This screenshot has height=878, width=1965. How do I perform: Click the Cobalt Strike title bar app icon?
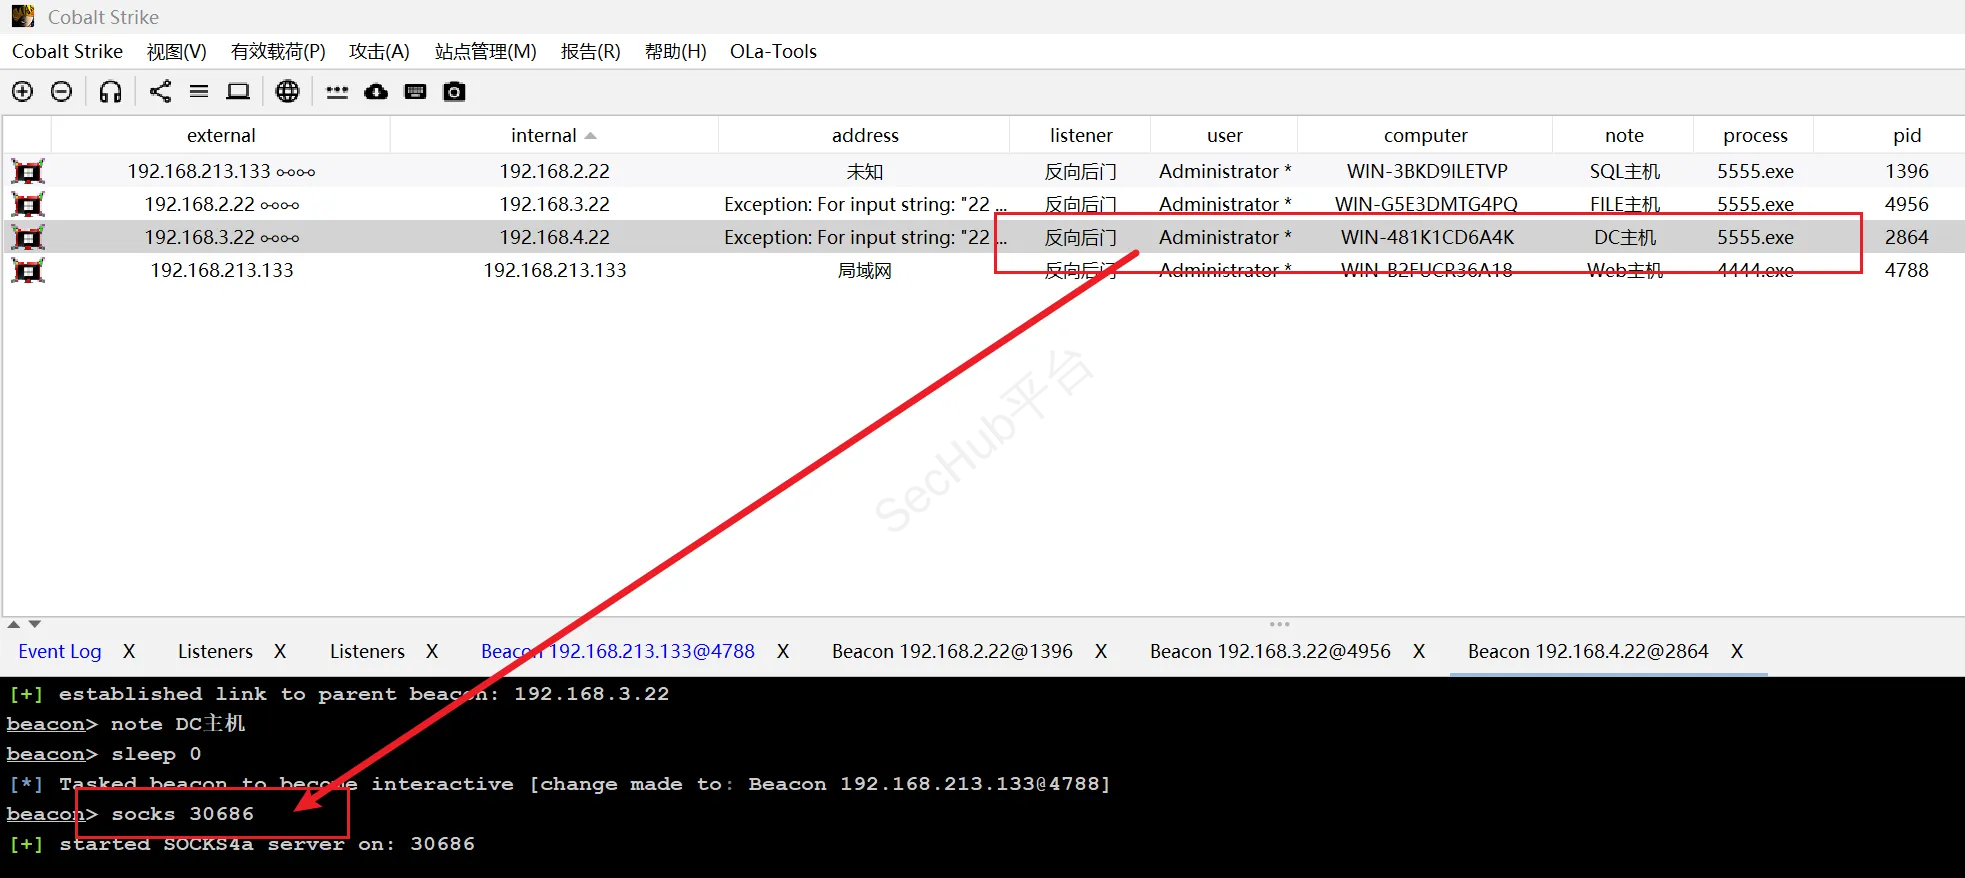[x=23, y=16]
